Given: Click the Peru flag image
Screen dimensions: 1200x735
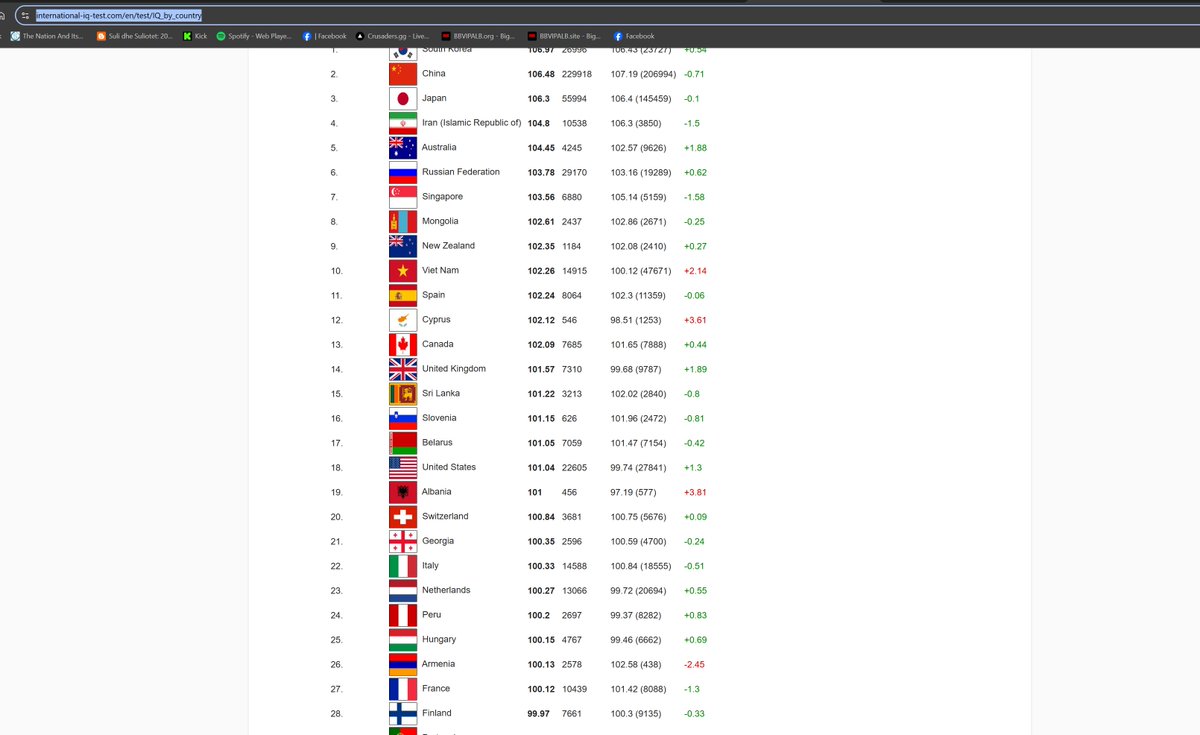Looking at the screenshot, I should (403, 615).
